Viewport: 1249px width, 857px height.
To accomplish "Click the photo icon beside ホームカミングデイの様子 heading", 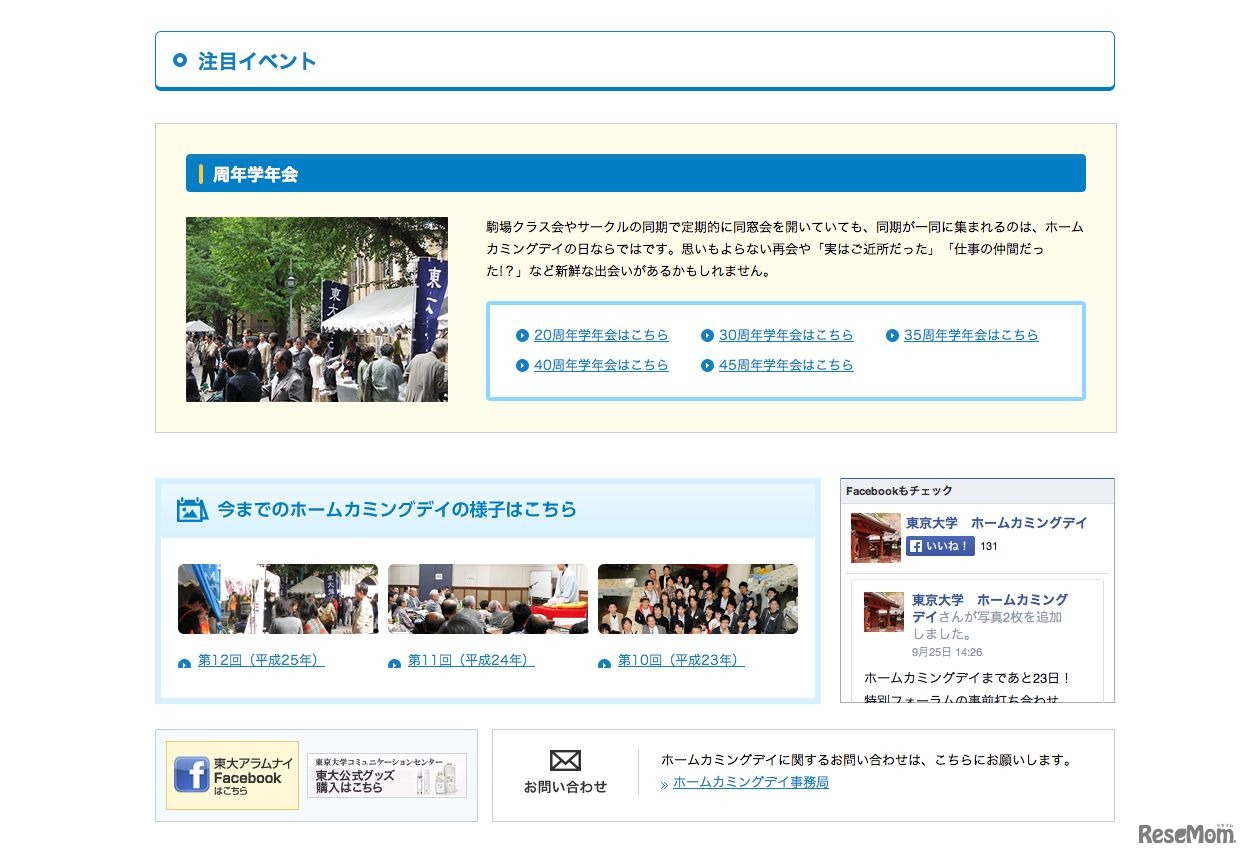I will click(190, 509).
